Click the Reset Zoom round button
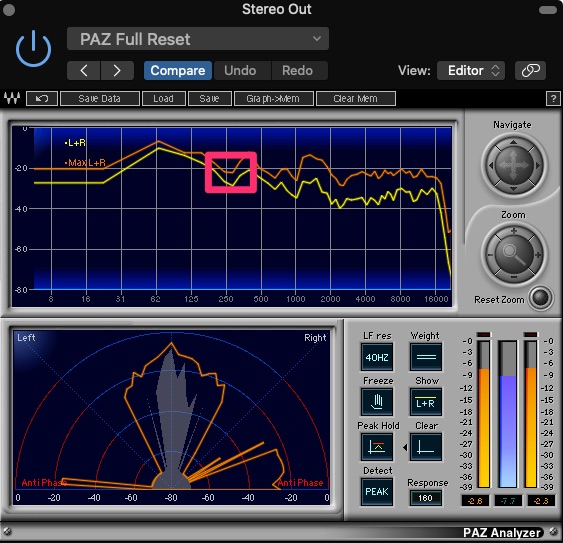This screenshot has width=563, height=543. (x=541, y=297)
